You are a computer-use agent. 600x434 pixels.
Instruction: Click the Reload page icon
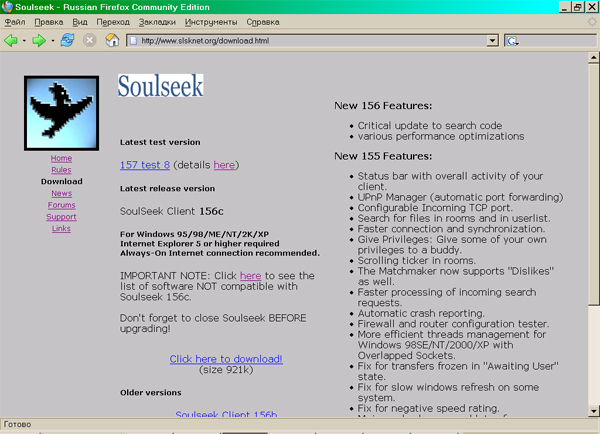pos(67,40)
